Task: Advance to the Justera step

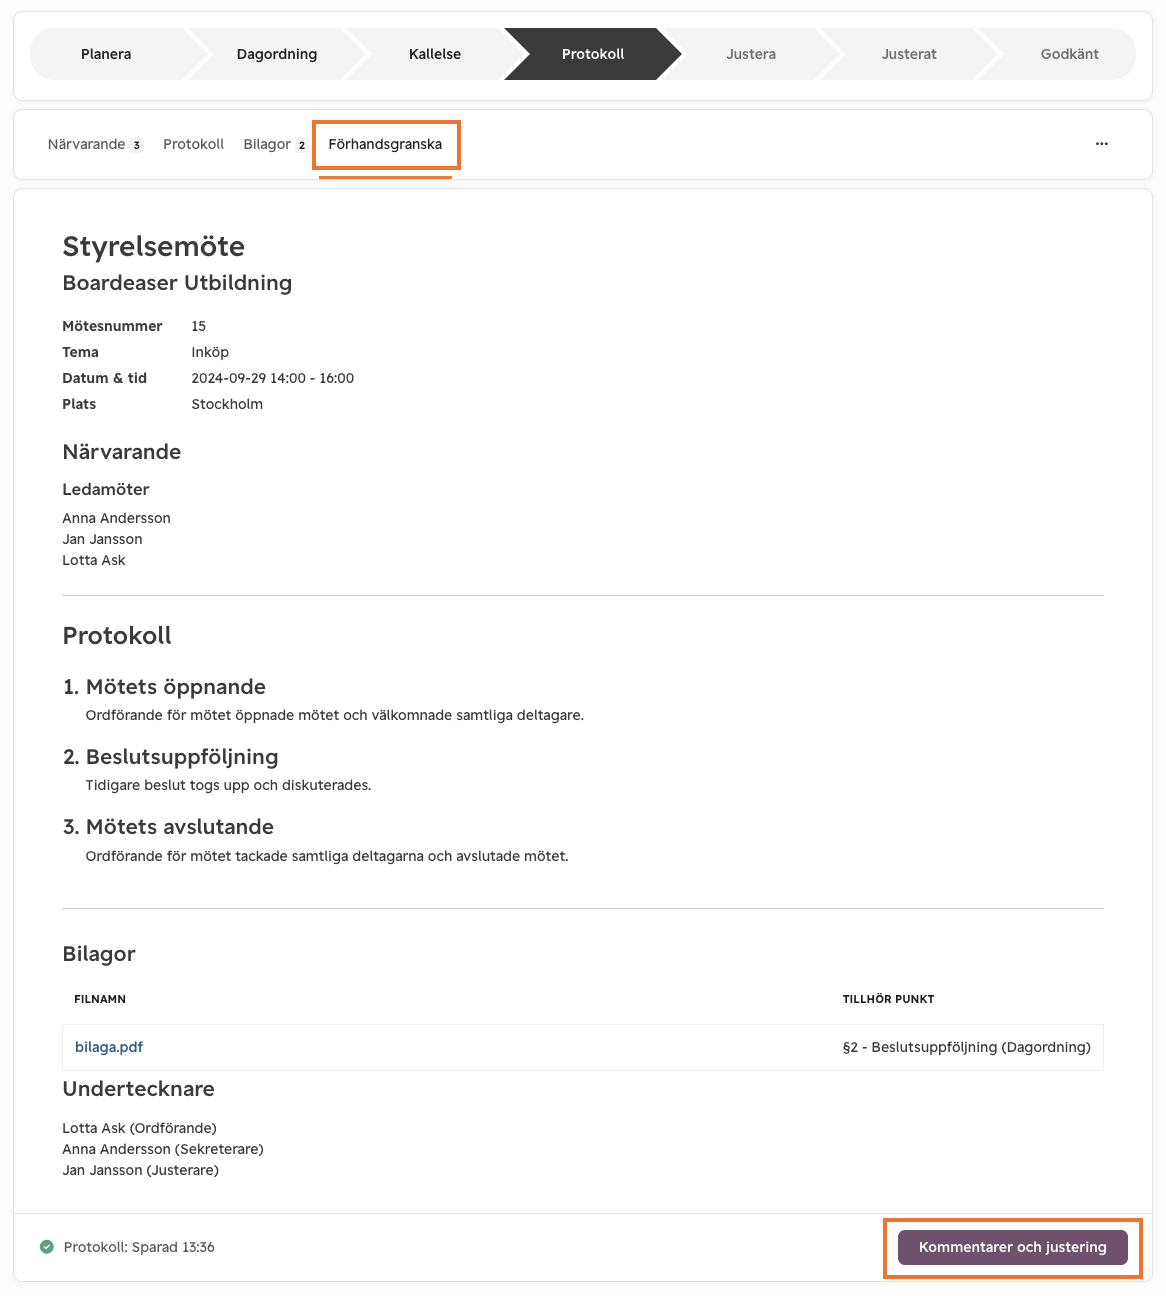Action: coord(751,54)
